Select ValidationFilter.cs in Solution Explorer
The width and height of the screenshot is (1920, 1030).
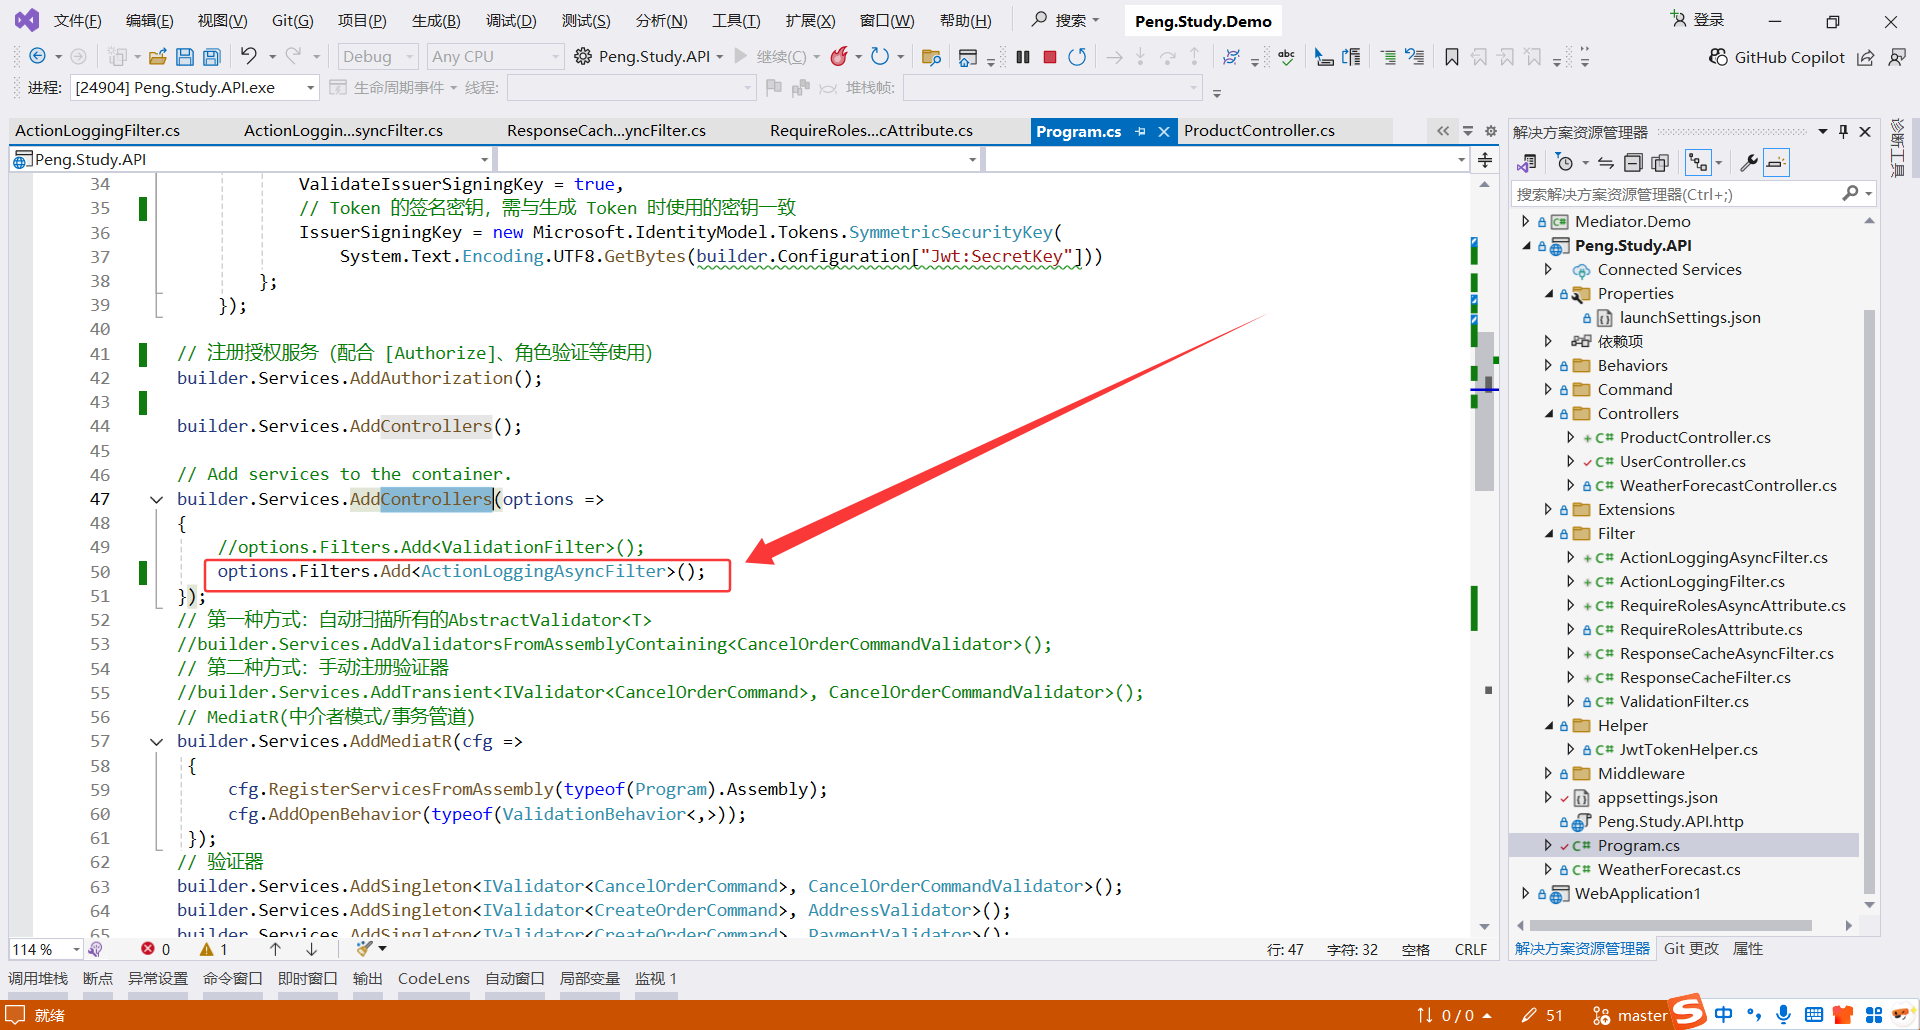click(x=1684, y=701)
